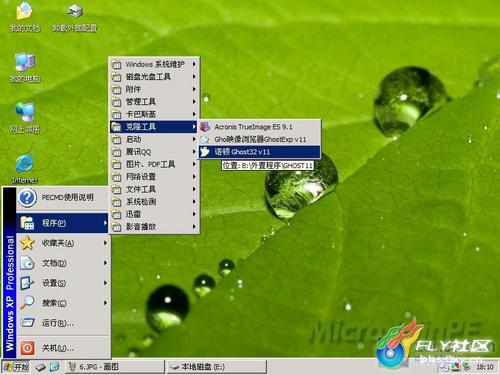This screenshot has height=375, width=500.
Task: Click the Ghost32 program icon
Action: pos(205,152)
